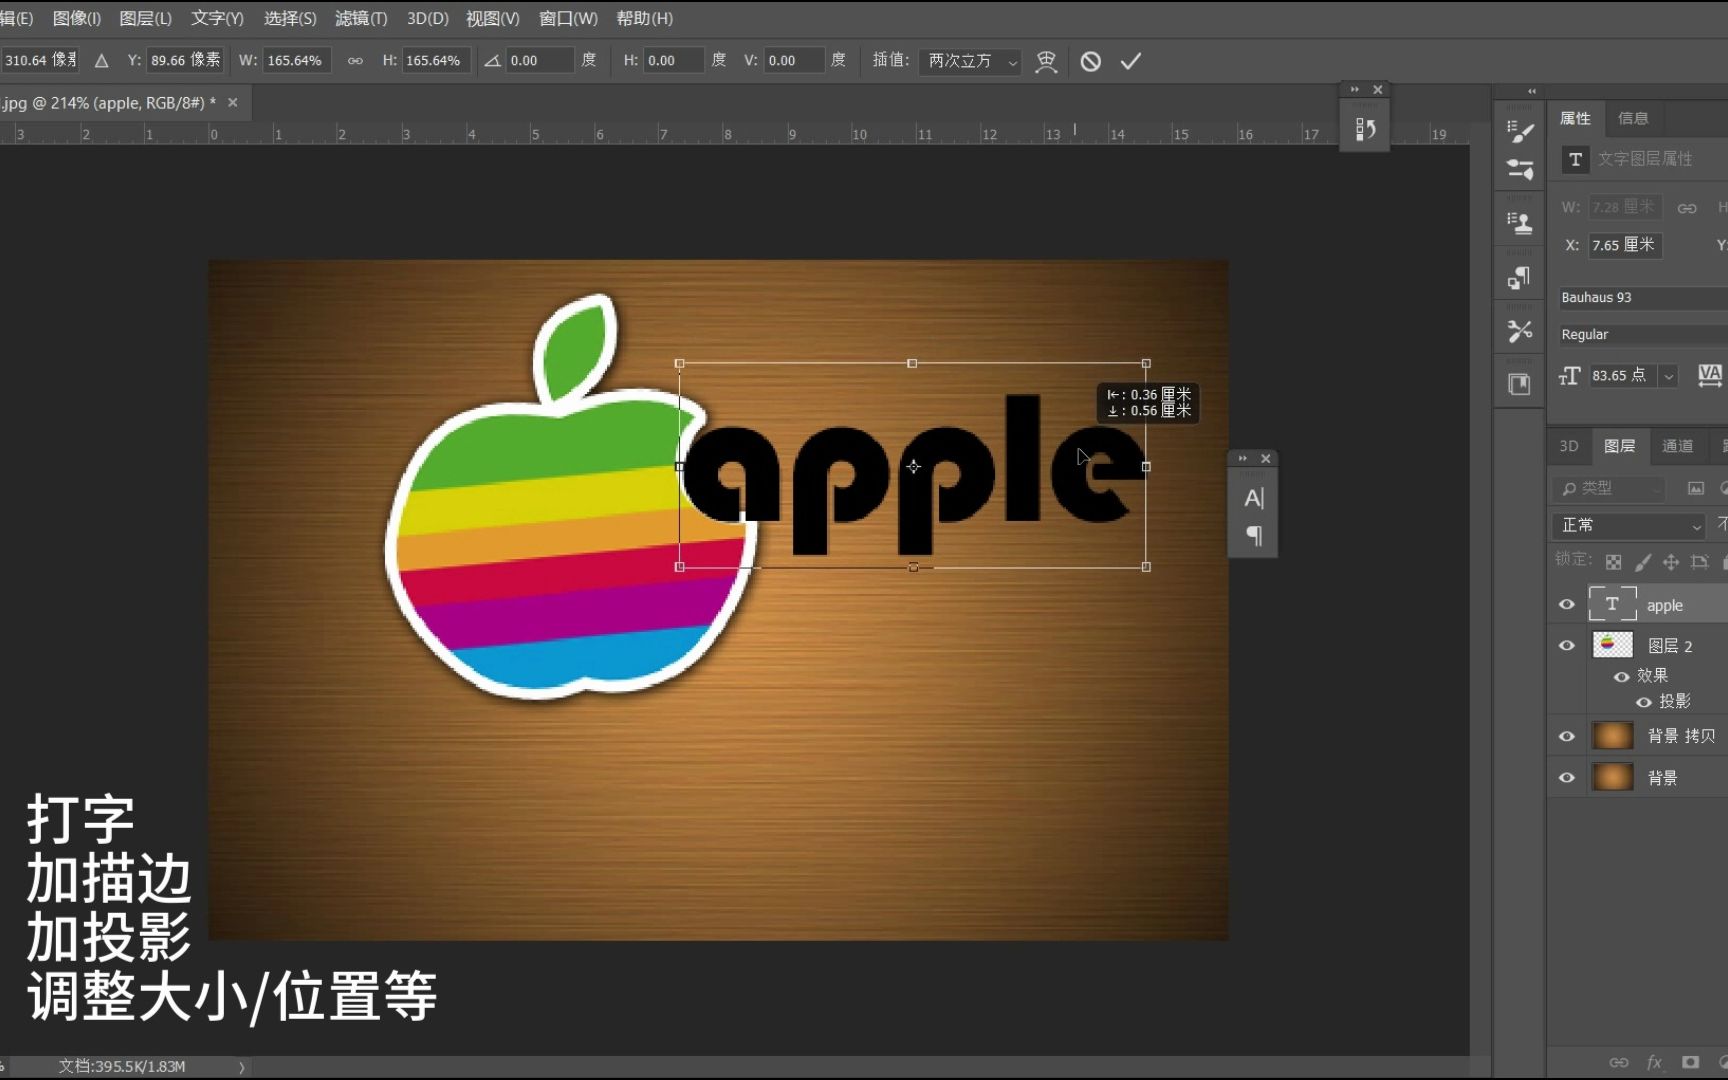This screenshot has height=1080, width=1728.
Task: Open the 正常 blend mode dropdown
Action: [1630, 525]
